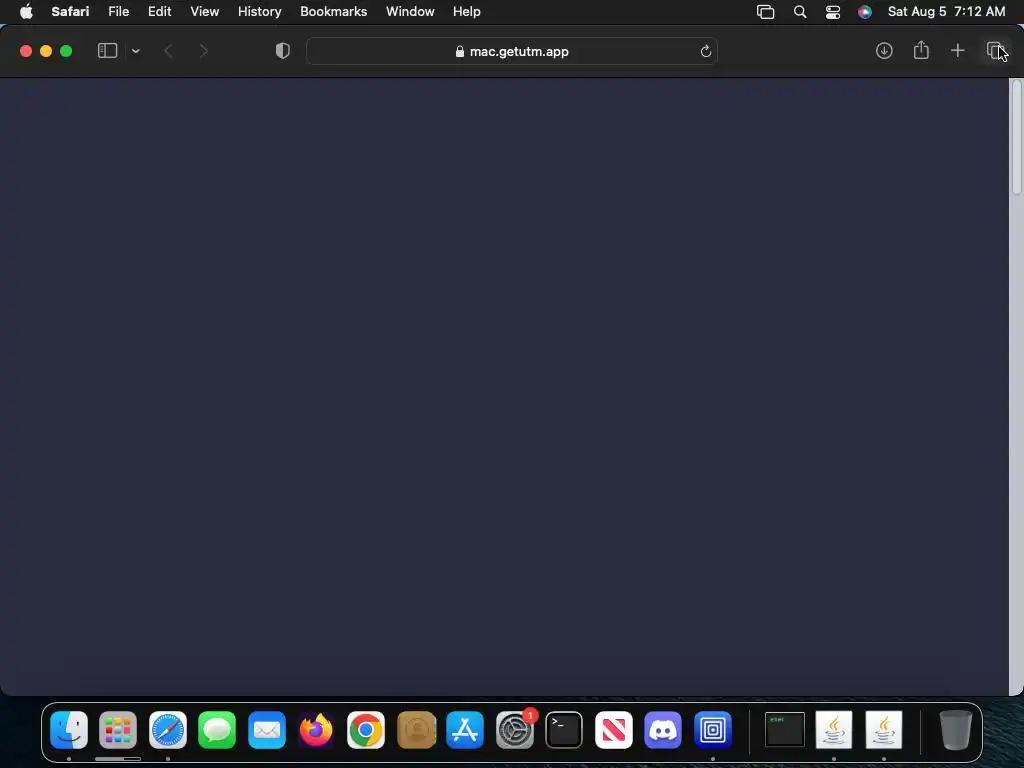Open the Bookmarks menu

click(x=333, y=12)
